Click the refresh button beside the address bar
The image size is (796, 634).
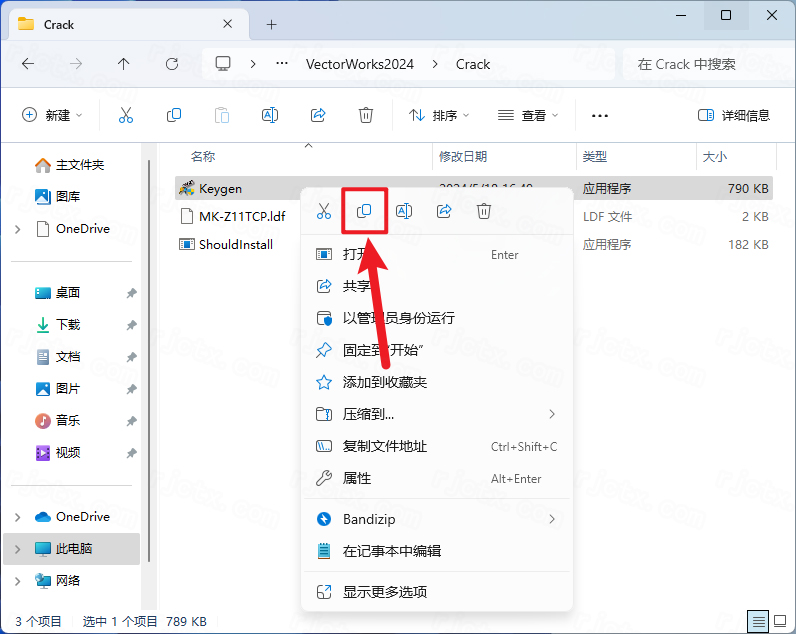point(172,64)
